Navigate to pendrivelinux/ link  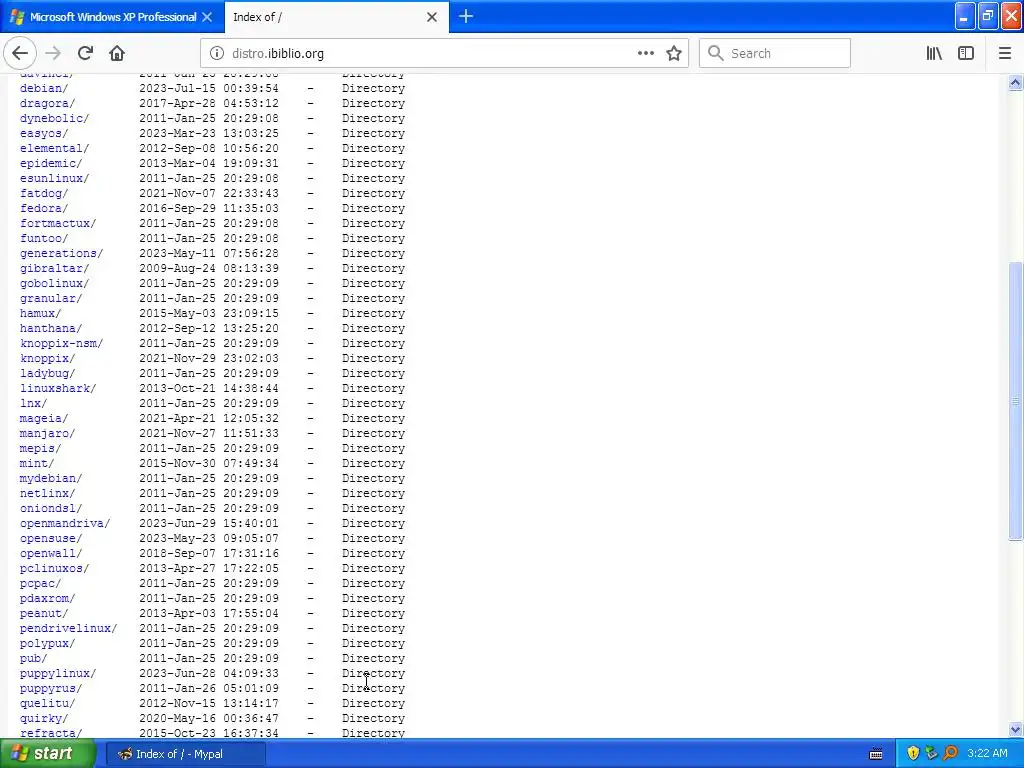[68, 628]
